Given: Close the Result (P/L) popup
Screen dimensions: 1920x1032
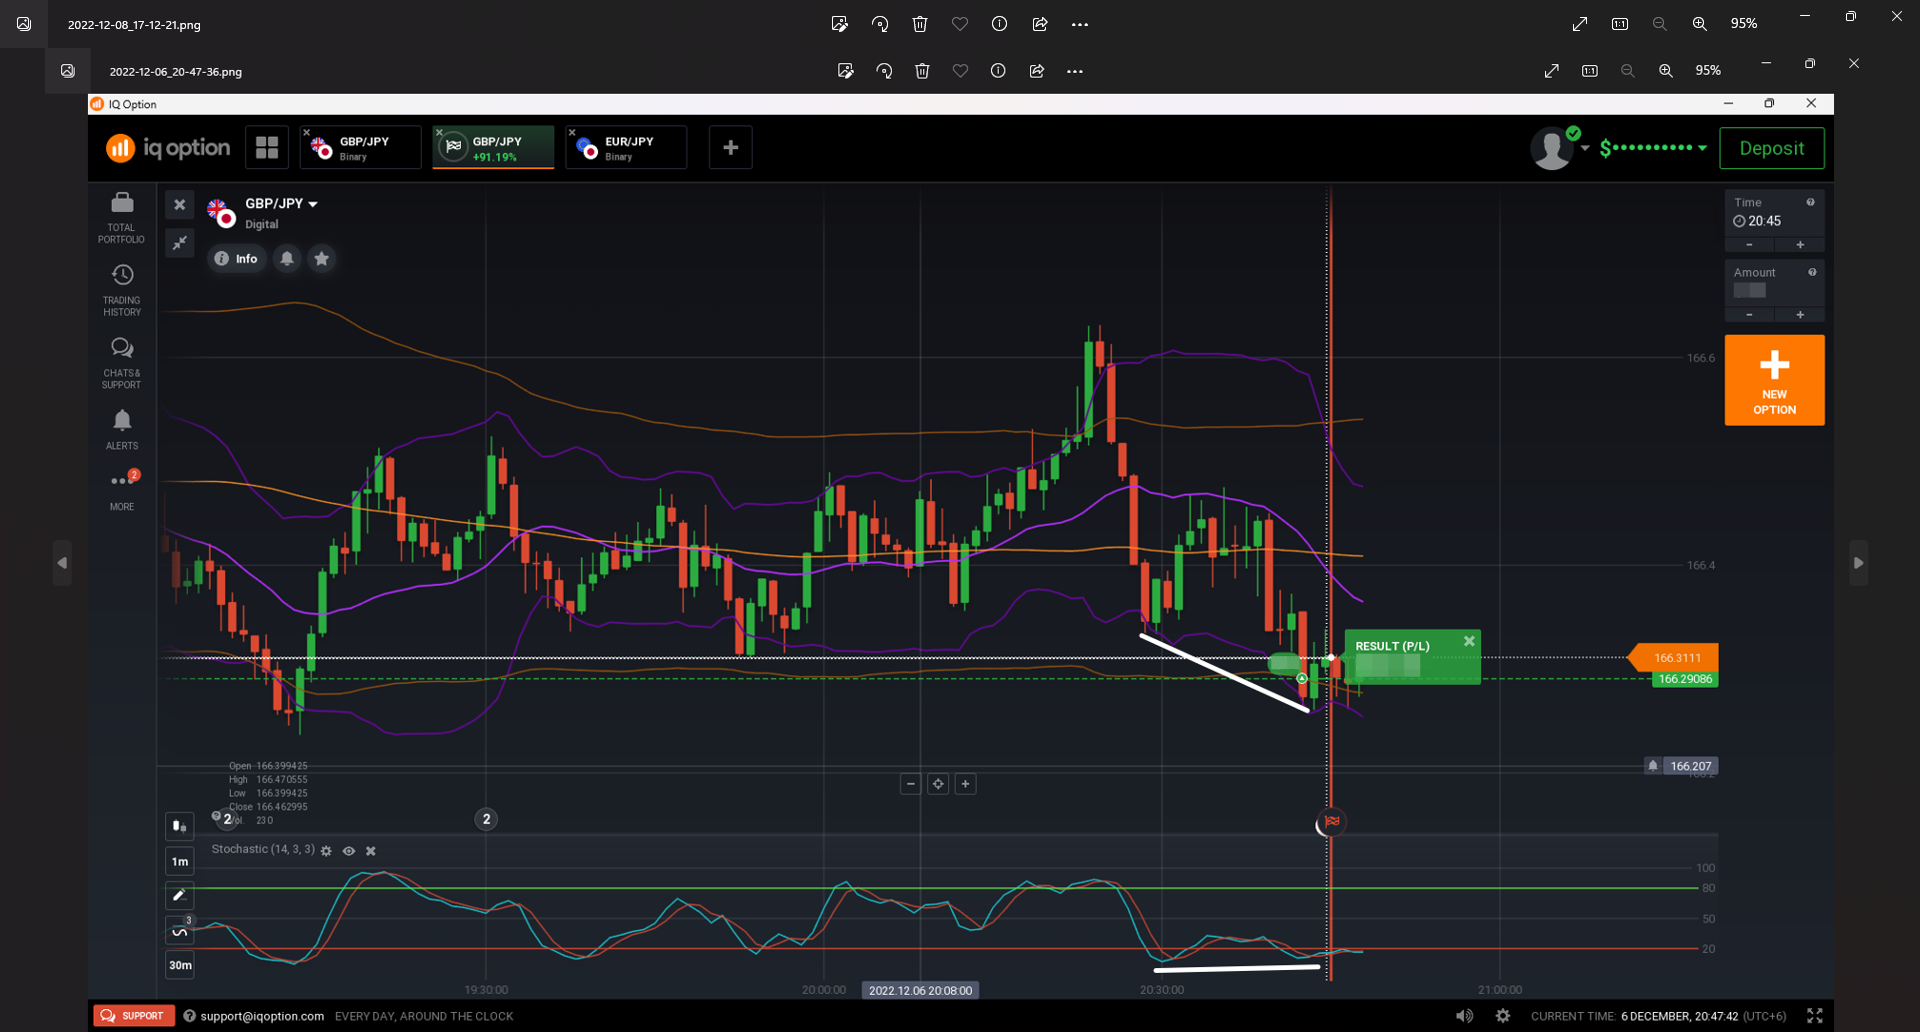Looking at the screenshot, I should (x=1469, y=642).
